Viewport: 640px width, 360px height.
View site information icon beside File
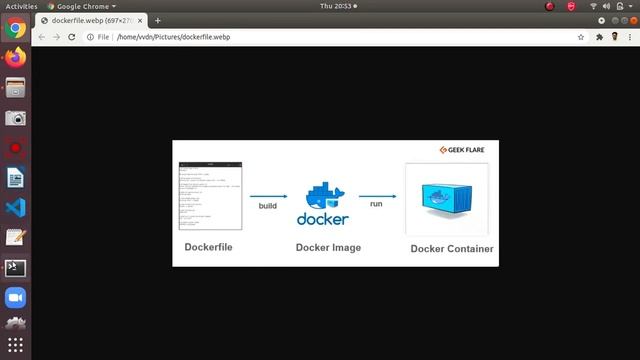(90, 37)
